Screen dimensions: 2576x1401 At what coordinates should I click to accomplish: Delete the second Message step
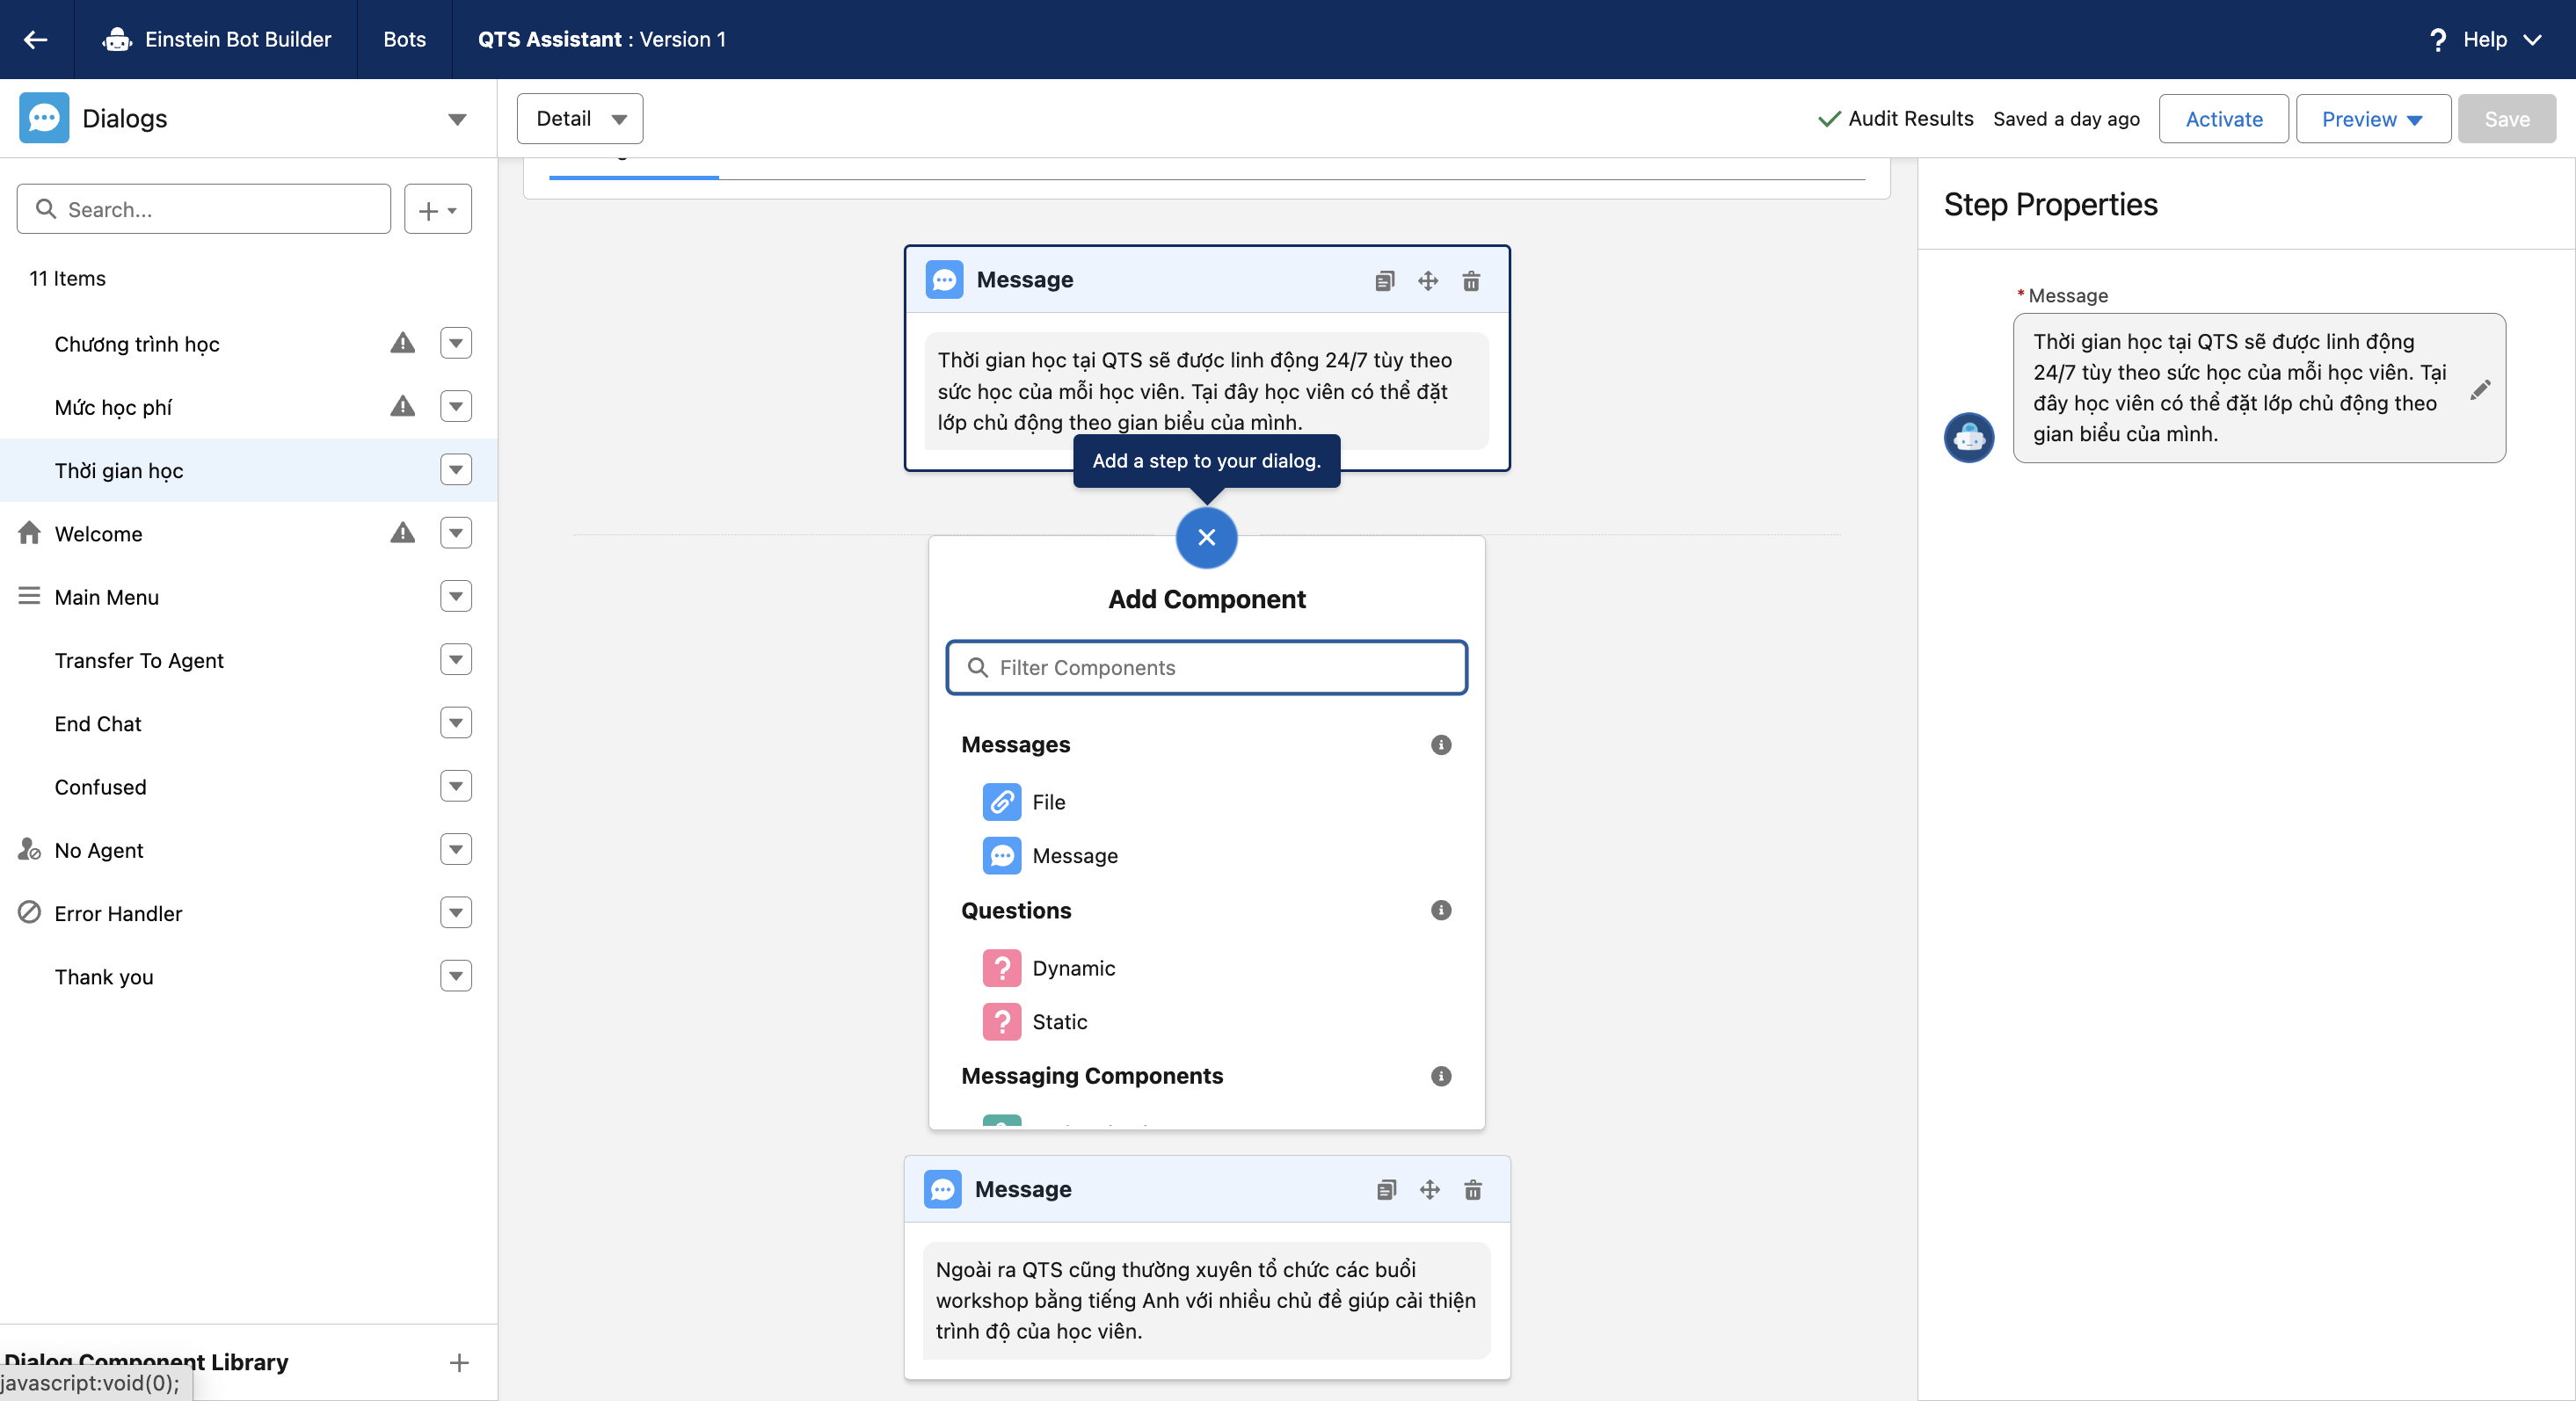[1473, 1190]
